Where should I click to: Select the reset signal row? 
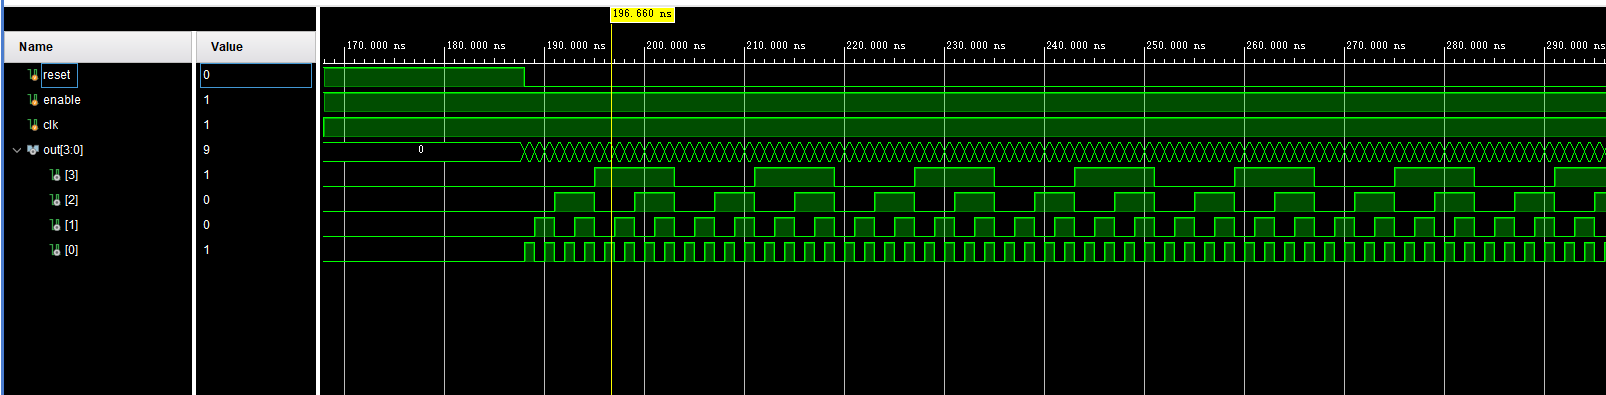coord(98,75)
